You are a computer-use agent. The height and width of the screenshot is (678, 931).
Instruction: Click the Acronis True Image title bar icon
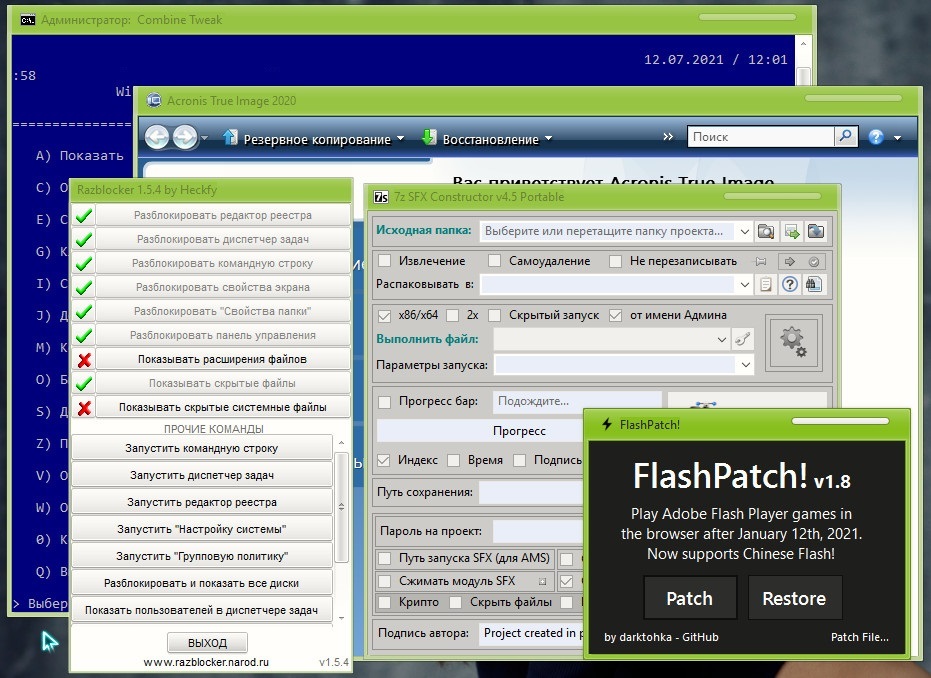154,100
